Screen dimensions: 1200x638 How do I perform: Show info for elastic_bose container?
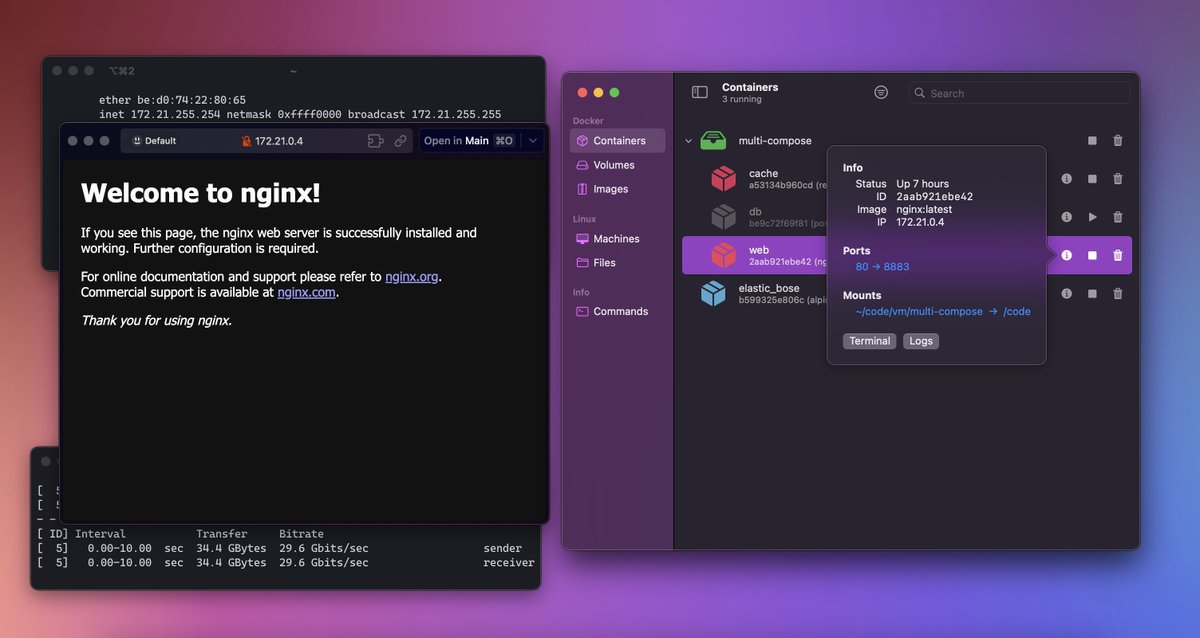point(1066,294)
